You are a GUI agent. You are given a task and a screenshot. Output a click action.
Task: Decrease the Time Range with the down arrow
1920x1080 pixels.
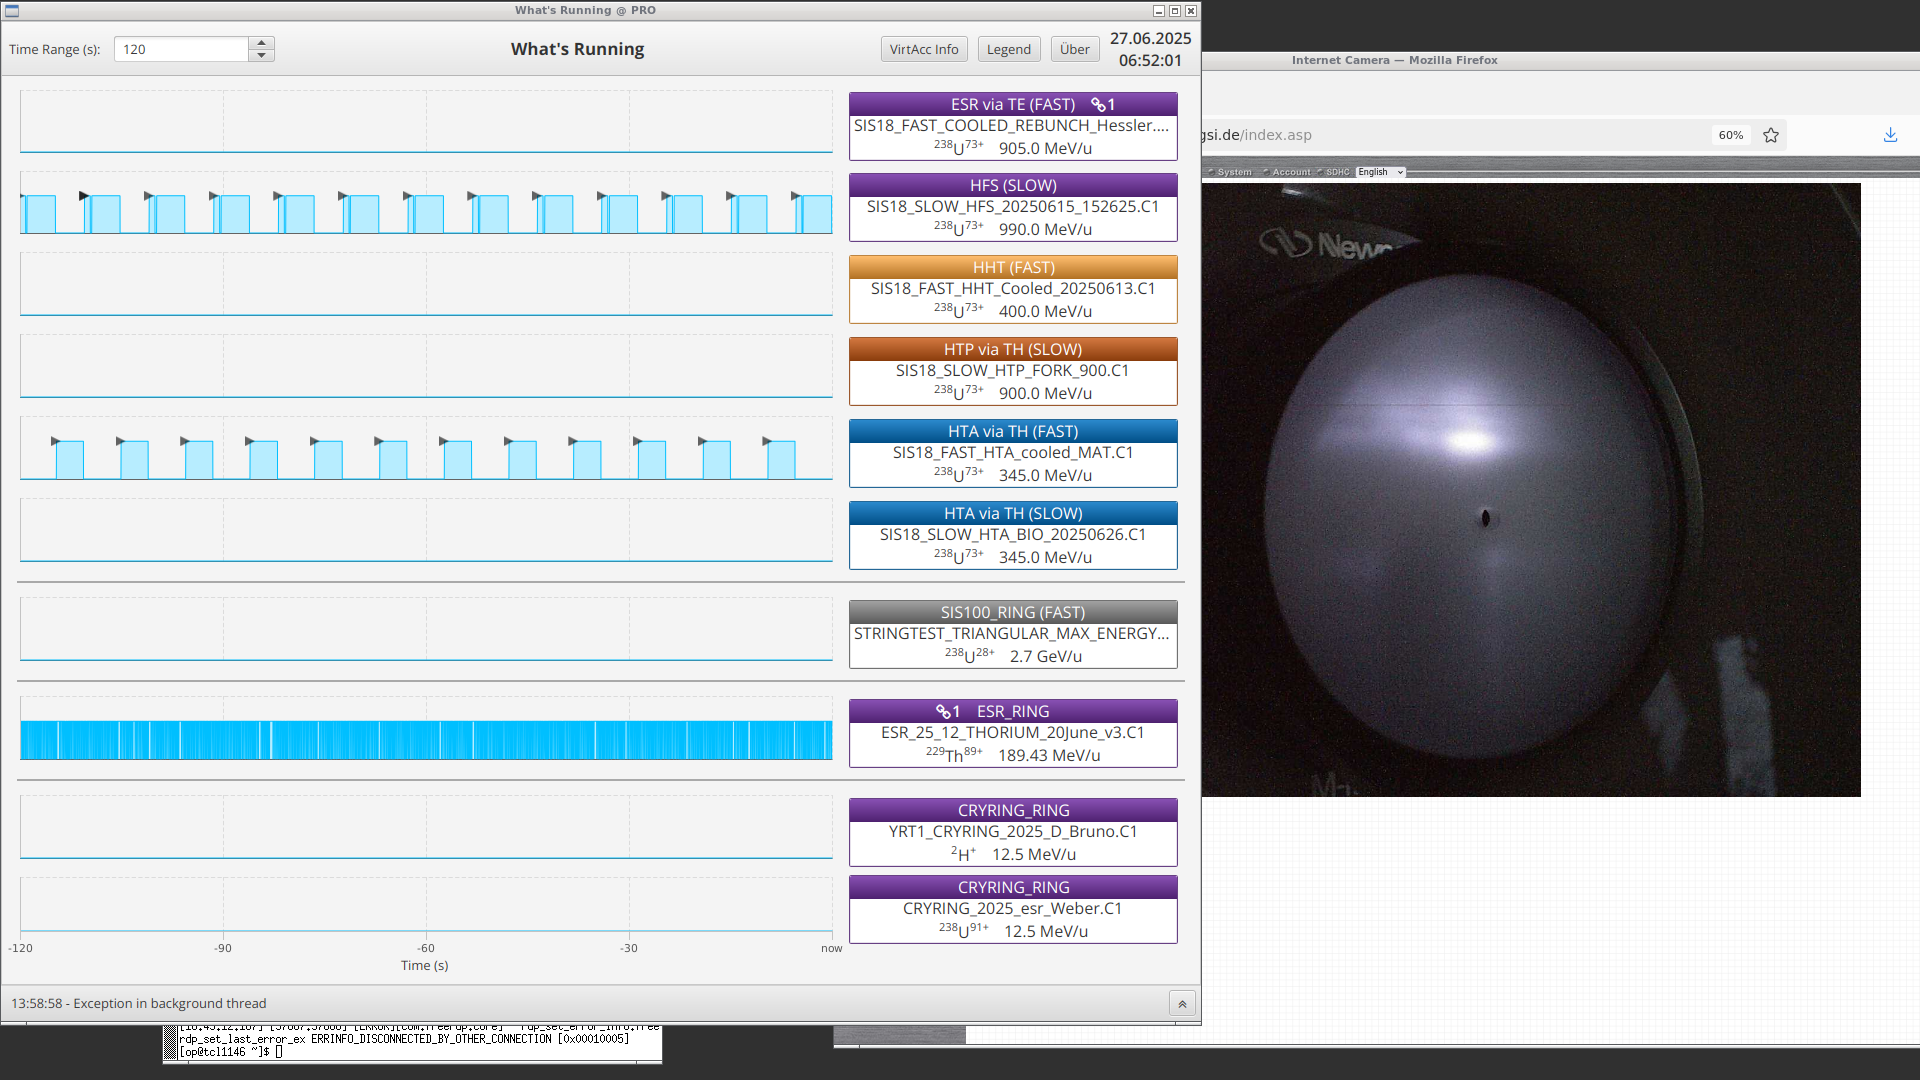(x=261, y=55)
